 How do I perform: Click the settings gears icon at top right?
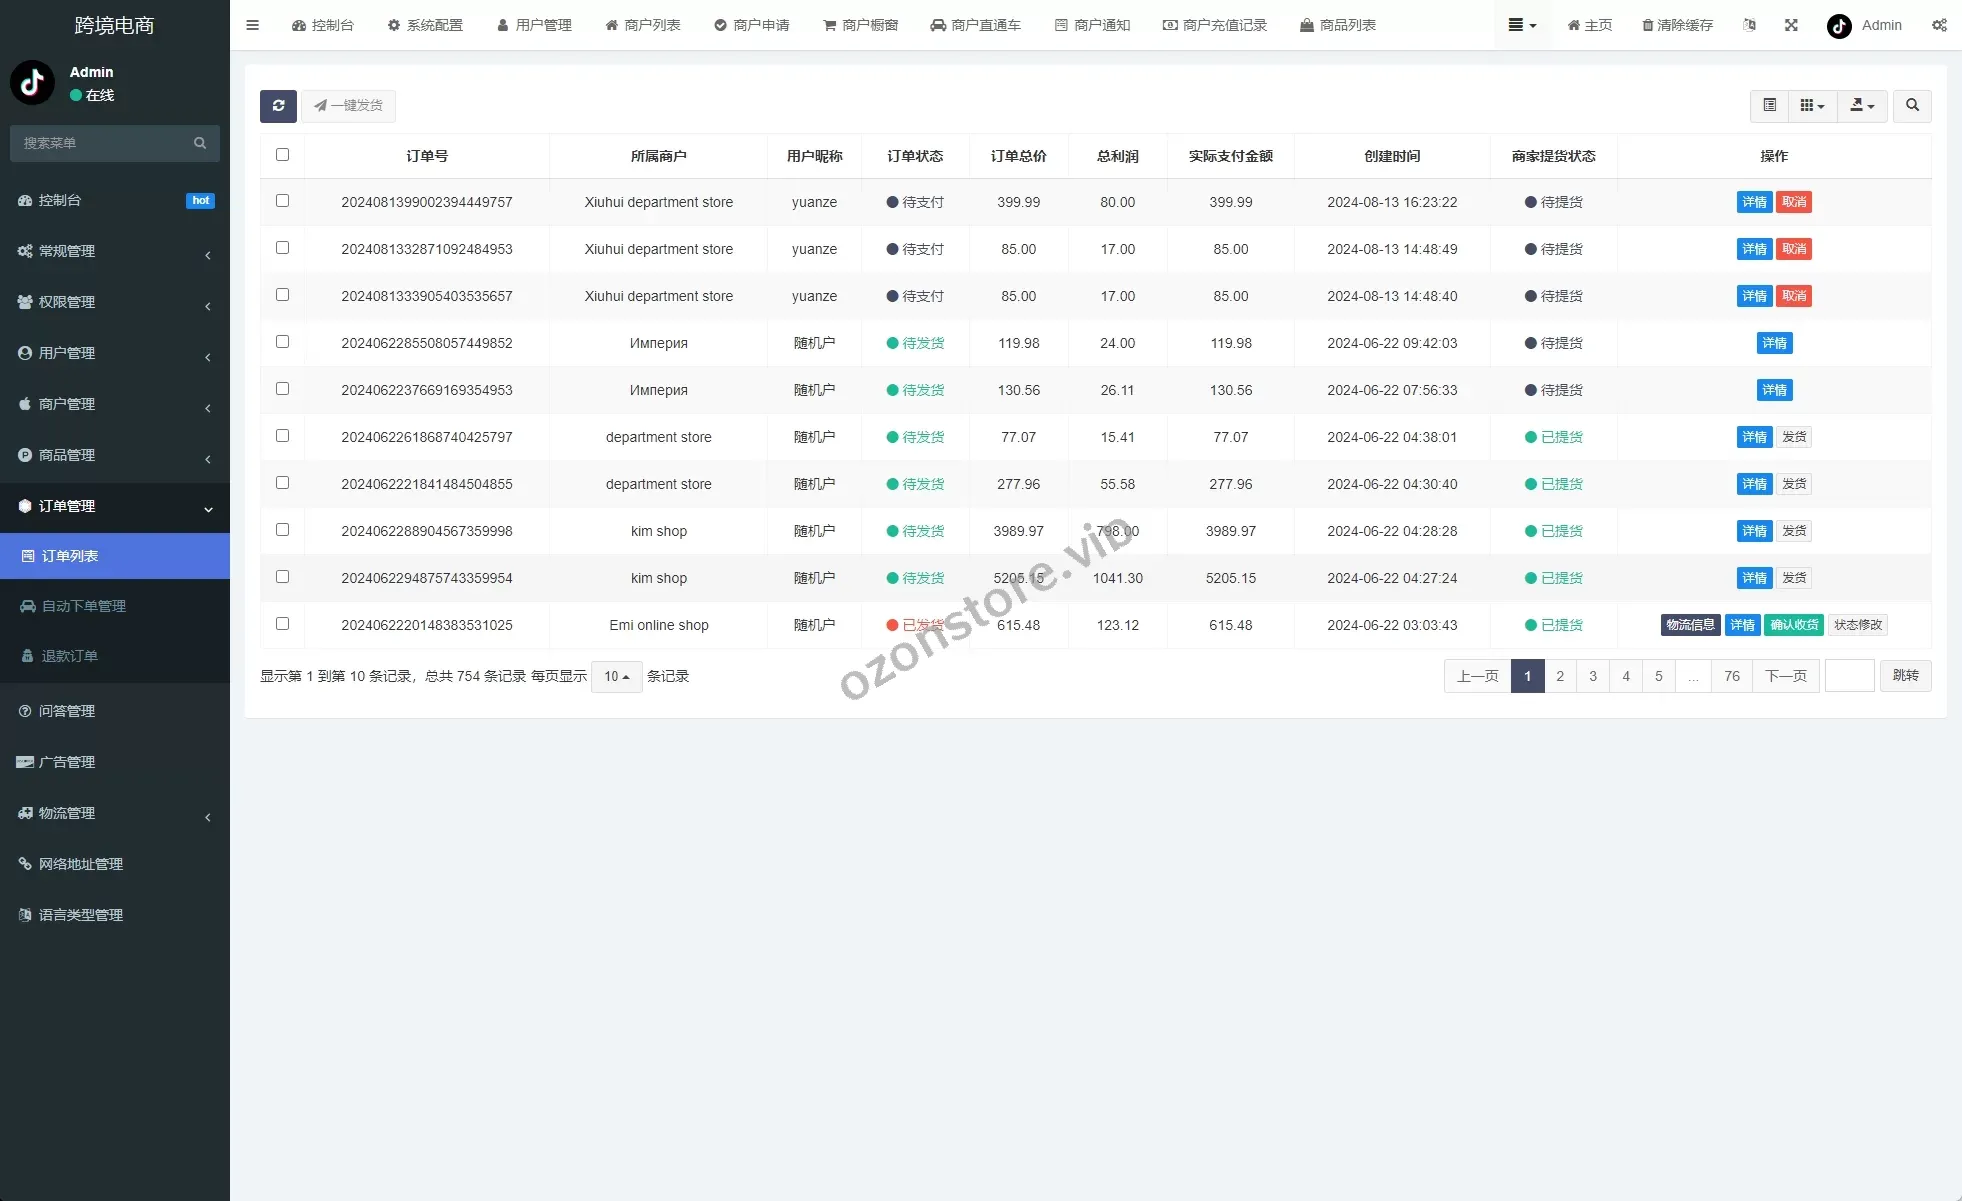[1939, 25]
